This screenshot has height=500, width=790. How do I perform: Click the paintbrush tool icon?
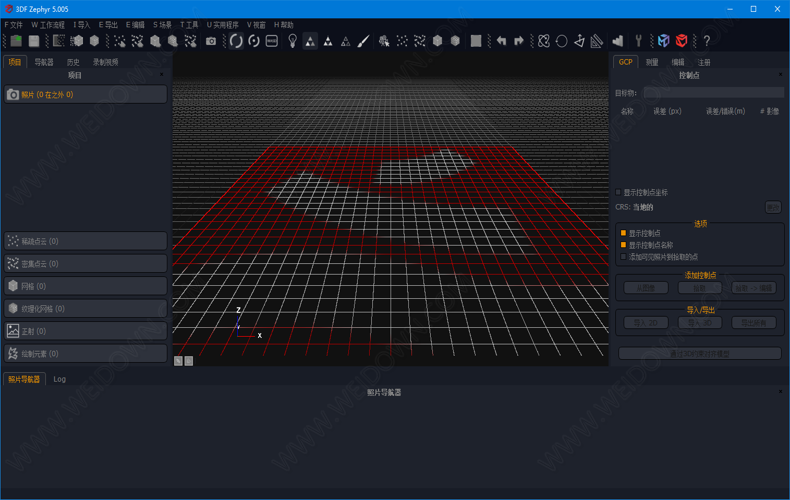(x=363, y=41)
